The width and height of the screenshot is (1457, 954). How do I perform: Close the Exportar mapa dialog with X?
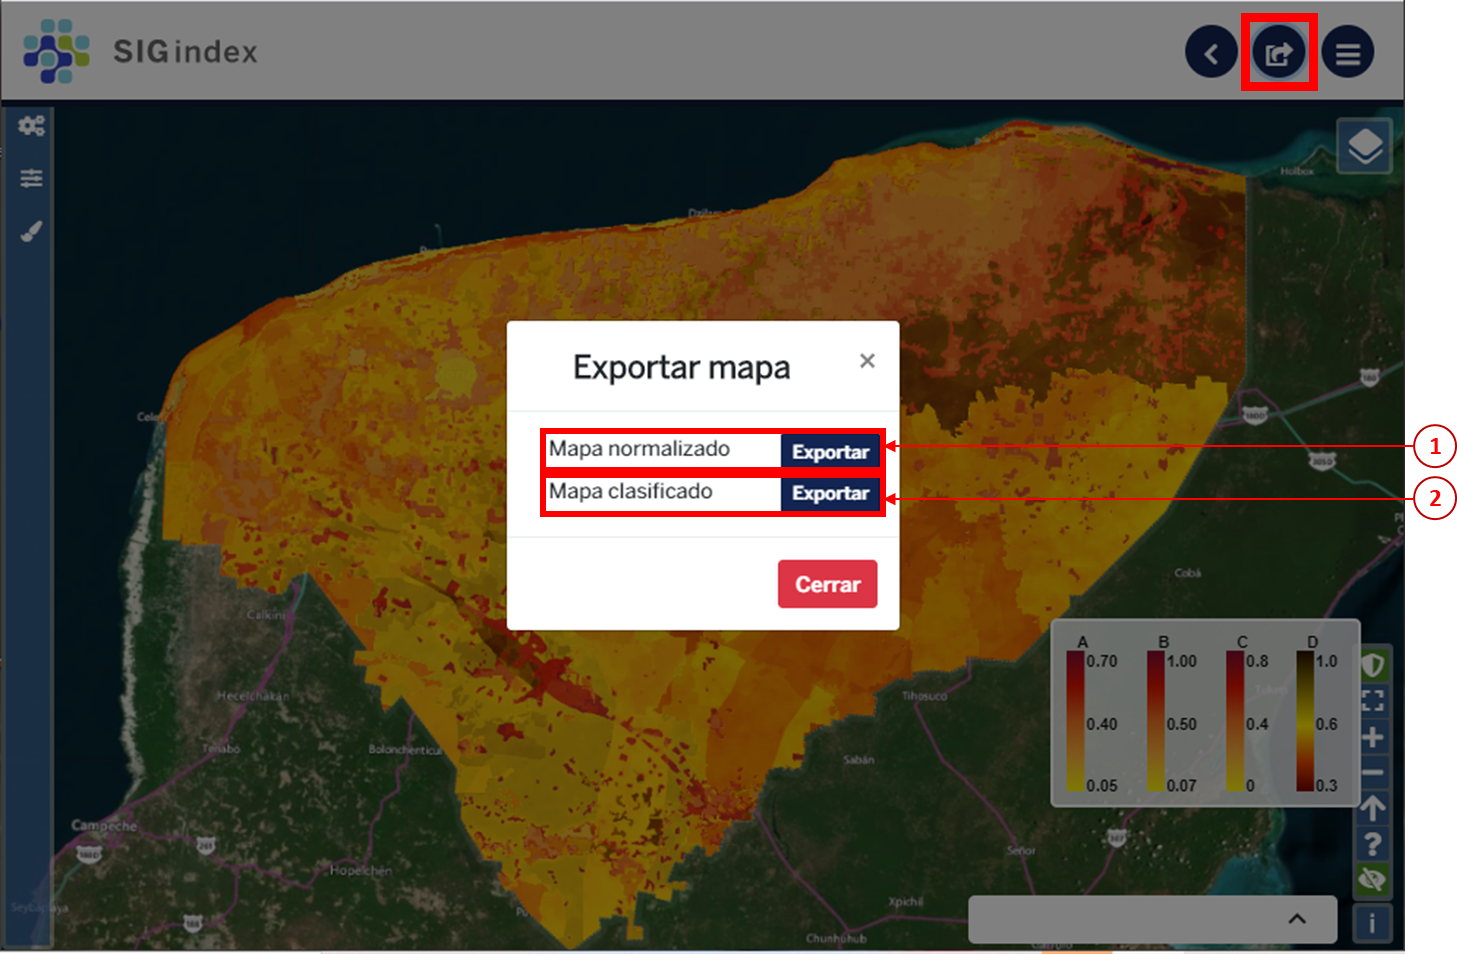pos(867,361)
